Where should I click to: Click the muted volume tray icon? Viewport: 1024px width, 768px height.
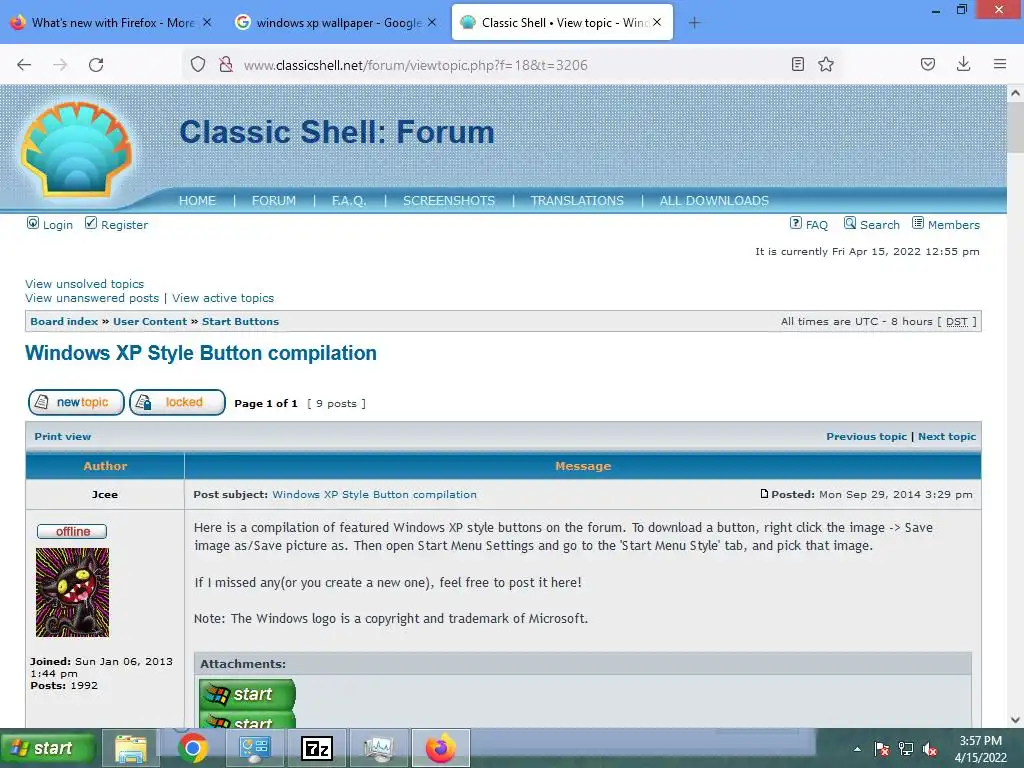click(929, 749)
